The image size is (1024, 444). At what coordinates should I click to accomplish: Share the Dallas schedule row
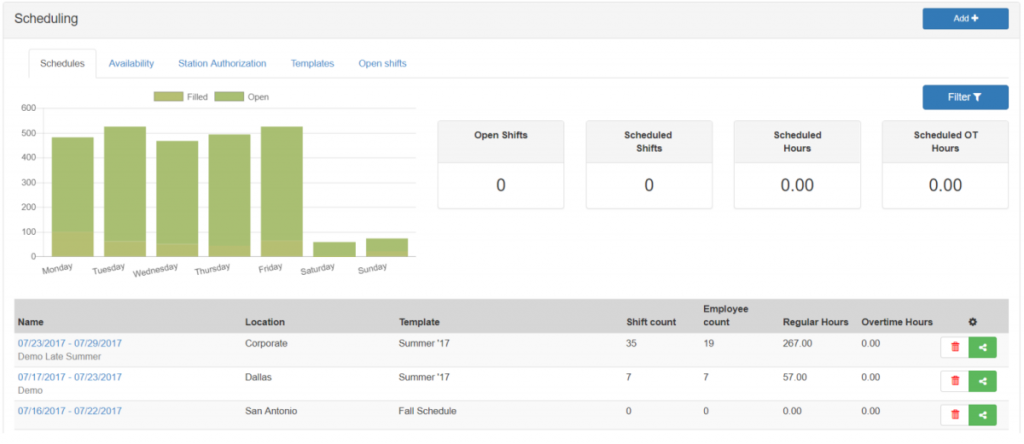(x=983, y=381)
